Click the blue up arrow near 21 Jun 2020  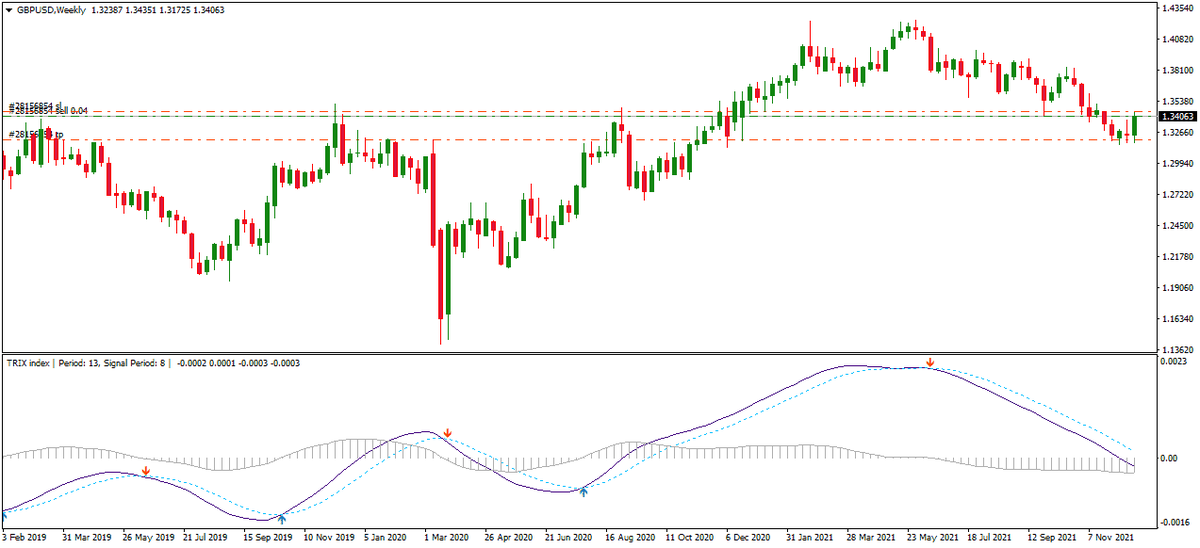(x=584, y=490)
